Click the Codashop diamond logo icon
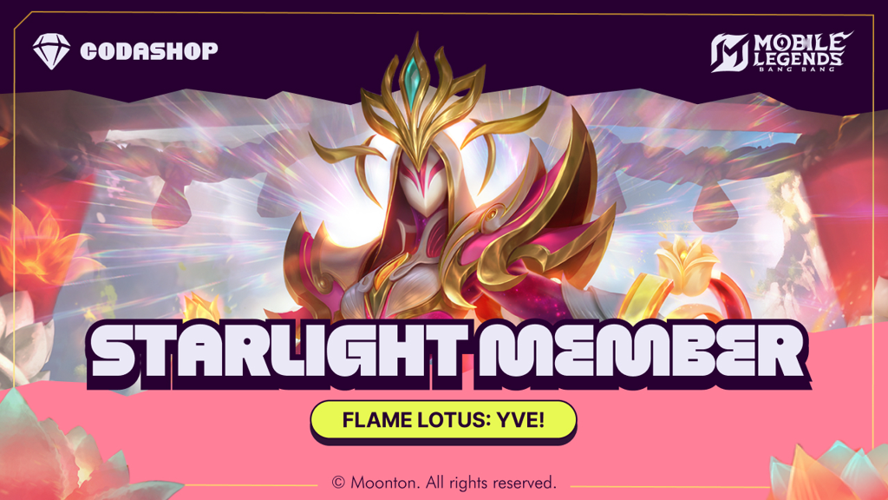The height and width of the screenshot is (500, 888). tap(52, 51)
